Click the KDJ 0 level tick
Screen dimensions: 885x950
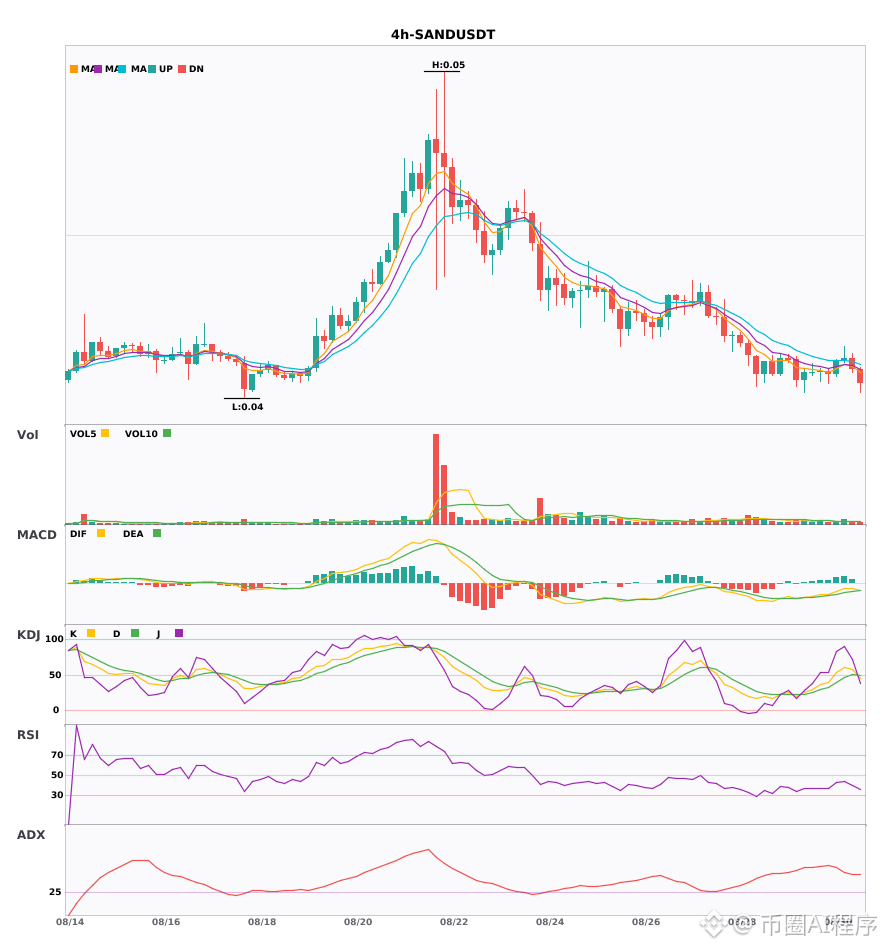point(56,710)
